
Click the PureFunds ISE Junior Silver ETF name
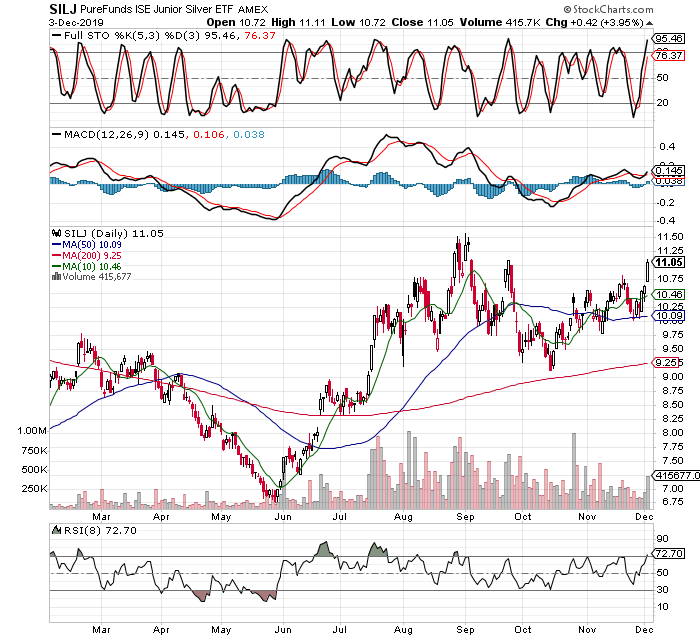coord(158,9)
